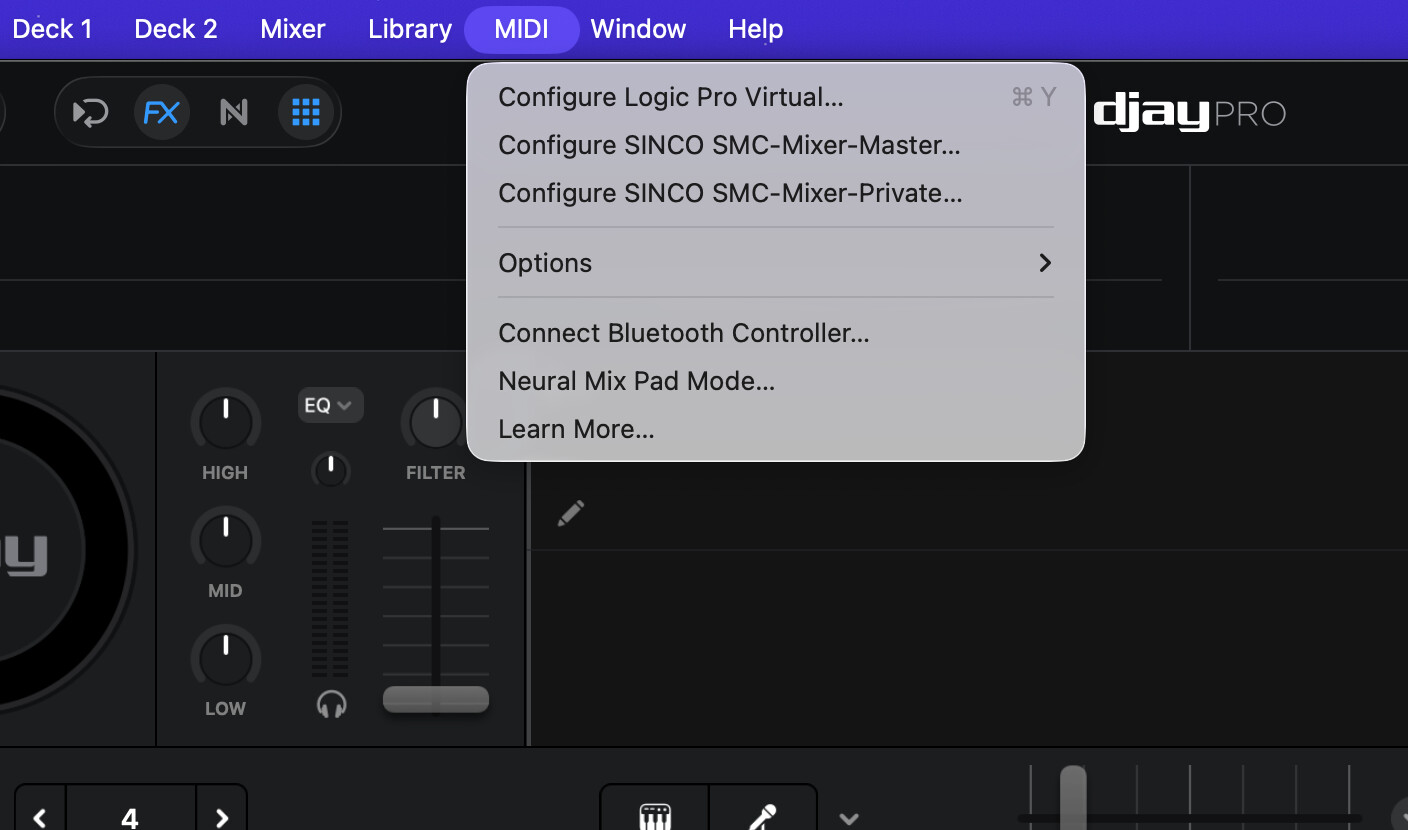Click the right stepper arrow beside 4
Screen dimensions: 1408x830
(x=222, y=817)
